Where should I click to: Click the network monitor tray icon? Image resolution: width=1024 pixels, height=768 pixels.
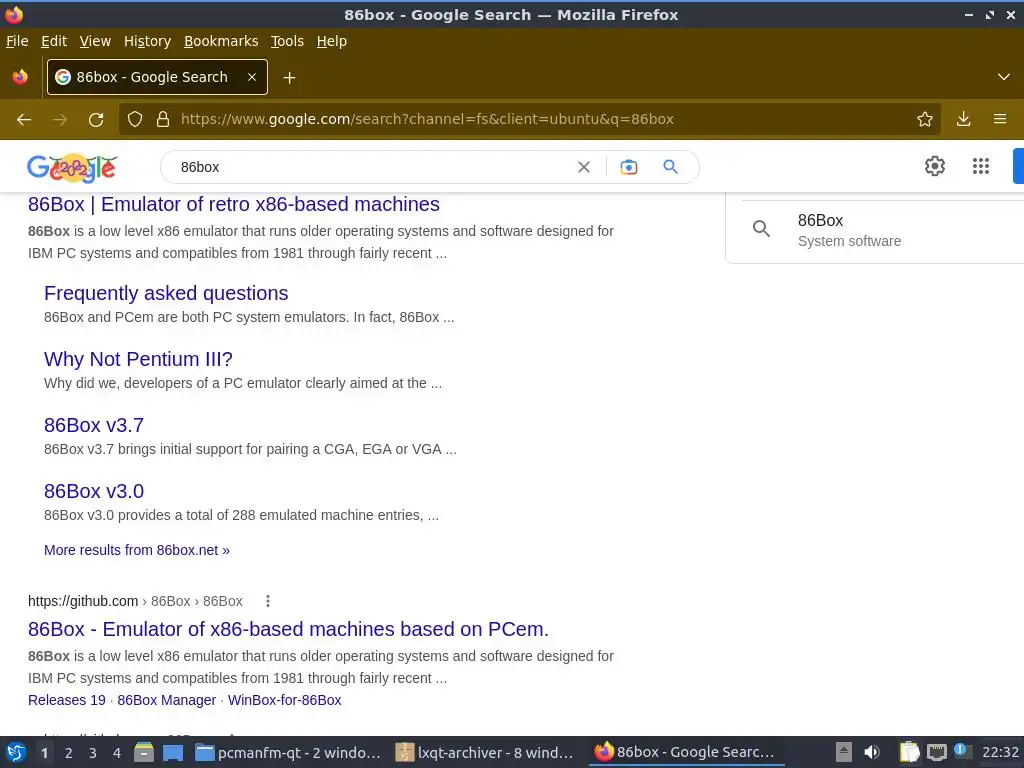[936, 752]
